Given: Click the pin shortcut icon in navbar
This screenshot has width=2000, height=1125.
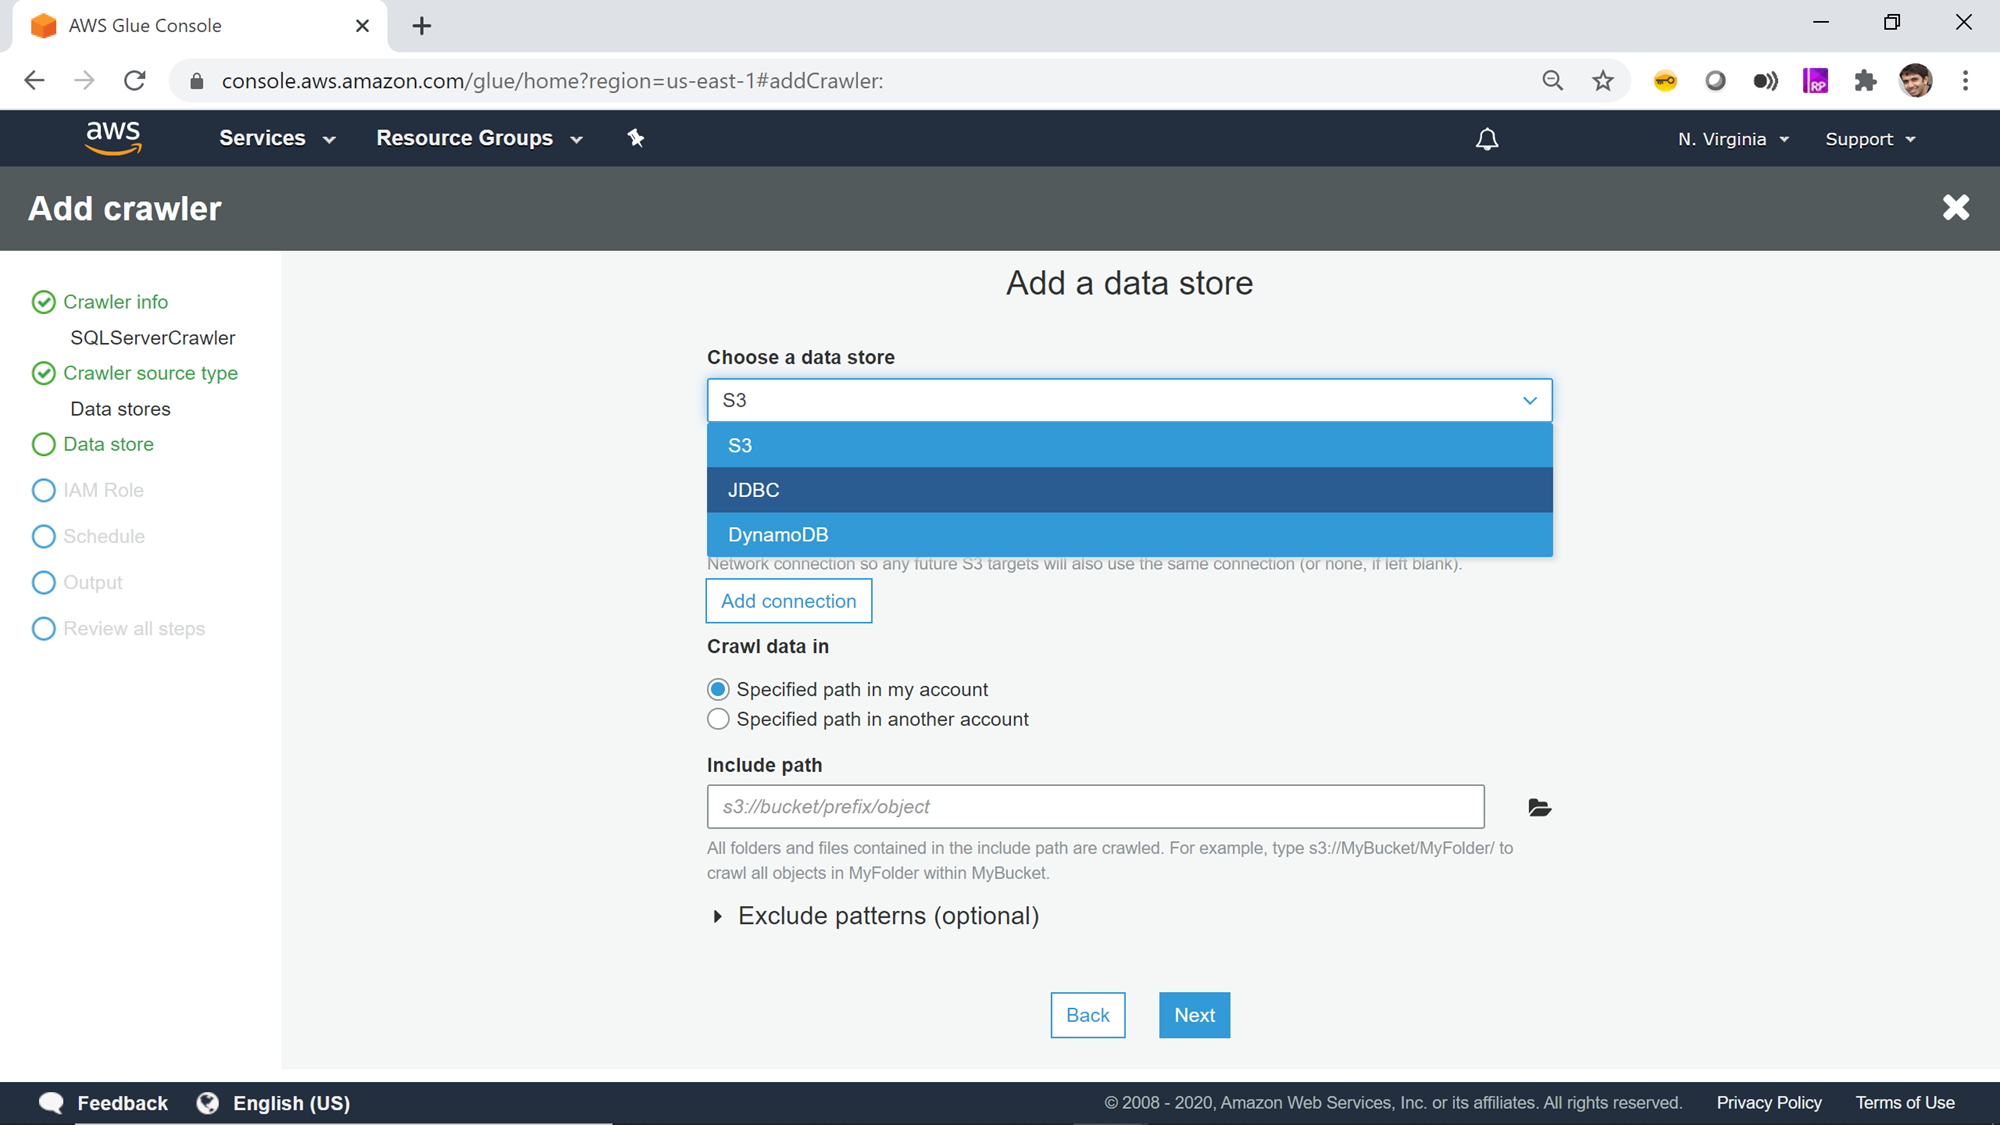Looking at the screenshot, I should point(636,138).
